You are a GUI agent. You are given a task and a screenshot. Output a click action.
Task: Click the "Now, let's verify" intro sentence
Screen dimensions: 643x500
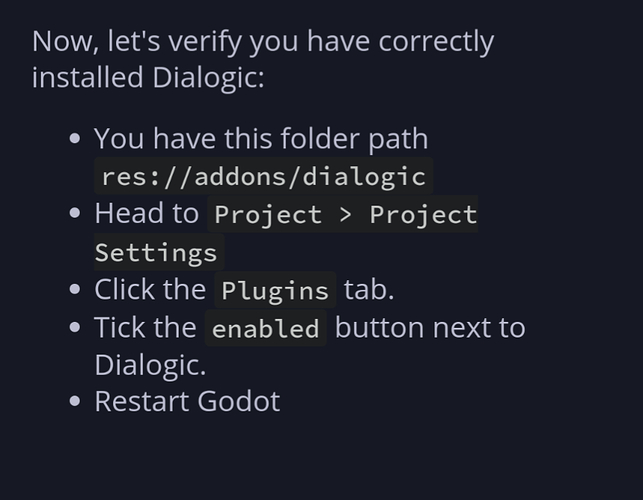(x=263, y=42)
